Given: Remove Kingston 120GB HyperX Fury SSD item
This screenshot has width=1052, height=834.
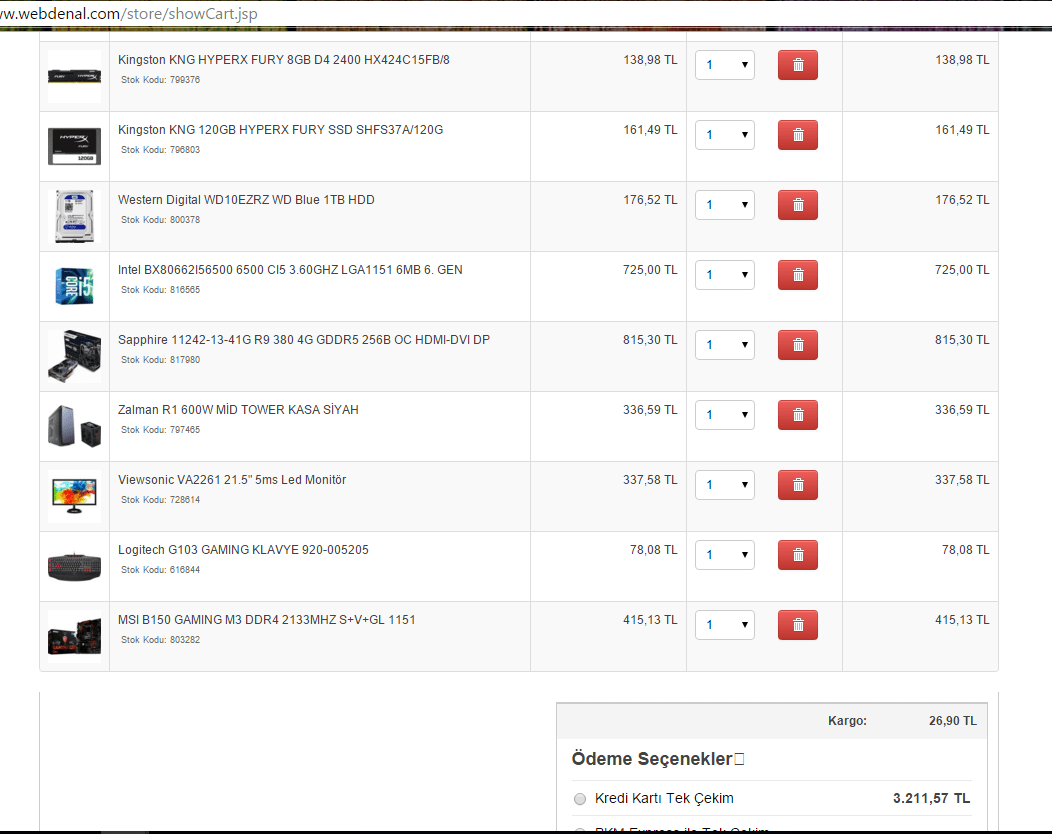Looking at the screenshot, I should (798, 135).
